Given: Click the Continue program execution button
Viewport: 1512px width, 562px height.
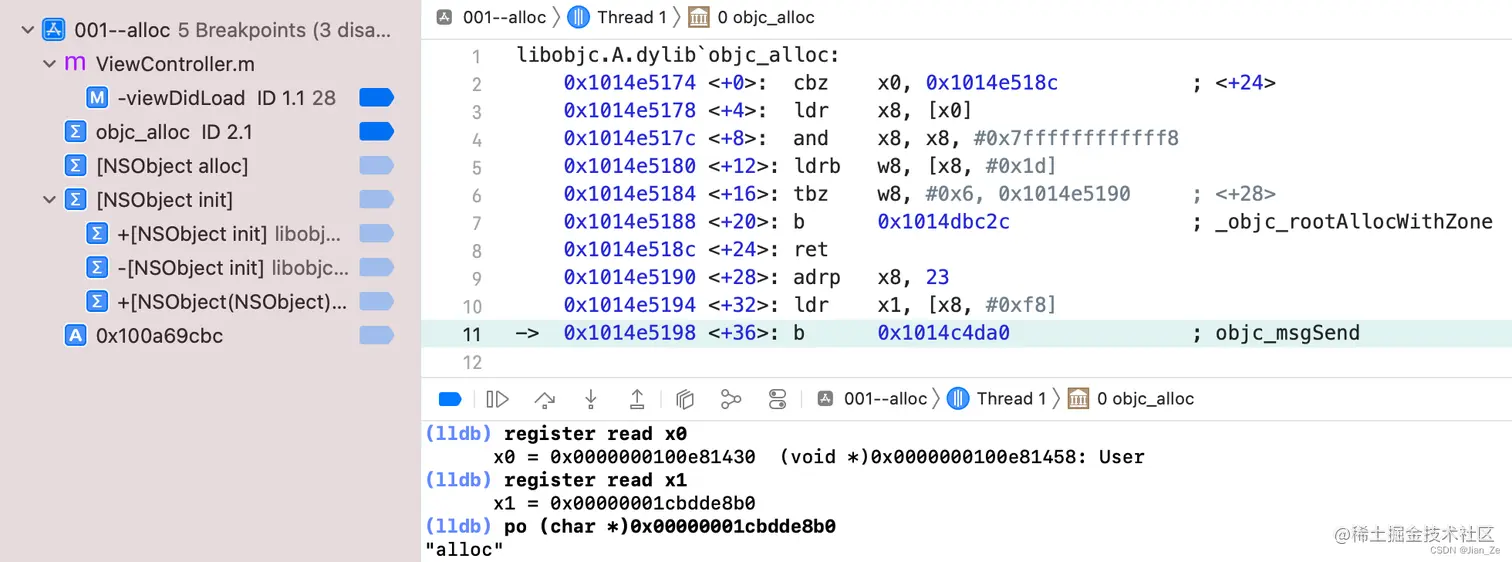Looking at the screenshot, I should point(497,399).
